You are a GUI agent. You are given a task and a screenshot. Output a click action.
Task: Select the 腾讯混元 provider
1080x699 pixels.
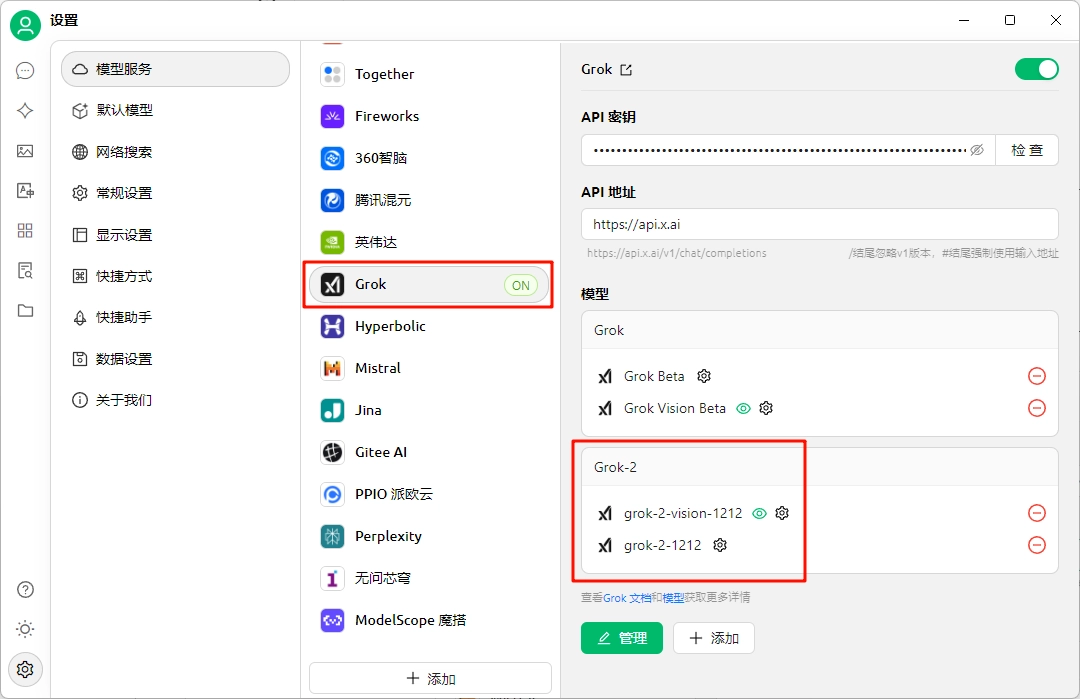point(430,200)
